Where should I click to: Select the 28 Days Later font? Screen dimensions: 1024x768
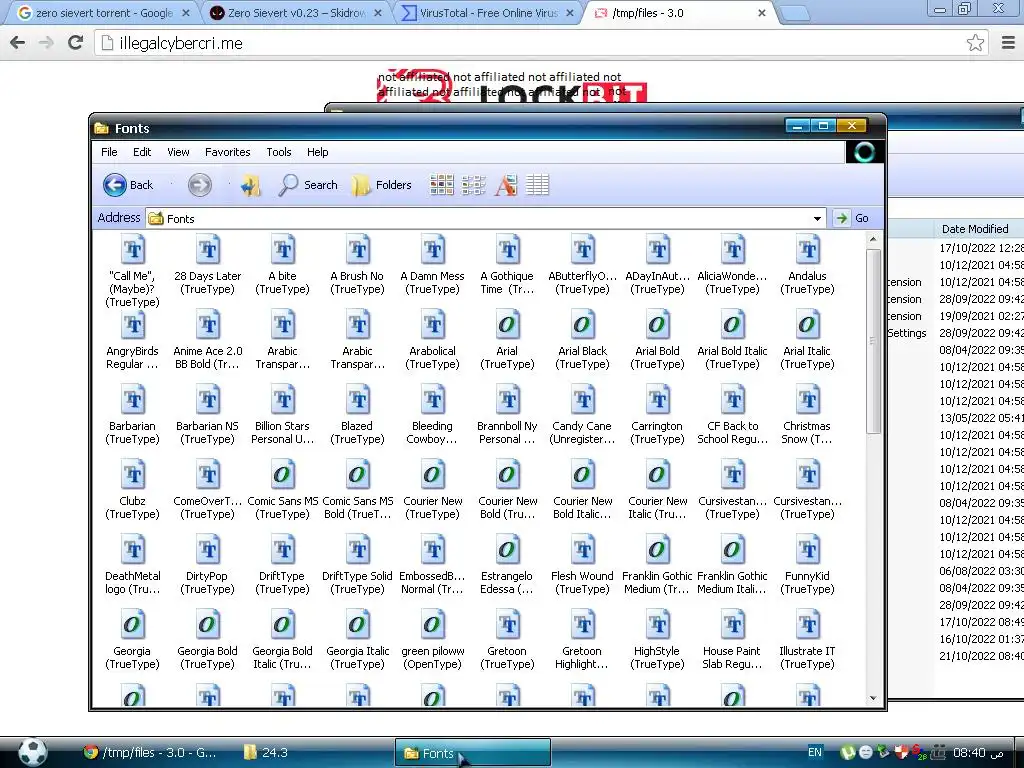pos(208,264)
